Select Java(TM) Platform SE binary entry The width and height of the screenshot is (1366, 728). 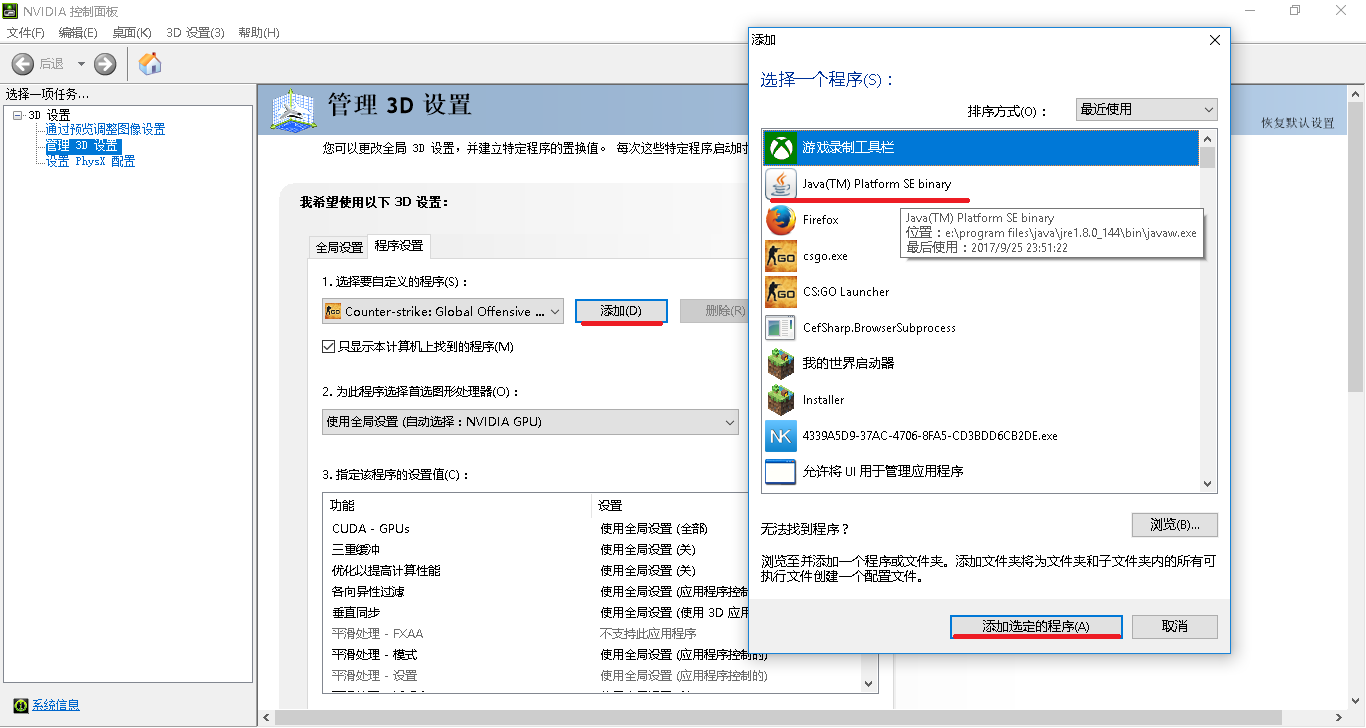click(980, 184)
